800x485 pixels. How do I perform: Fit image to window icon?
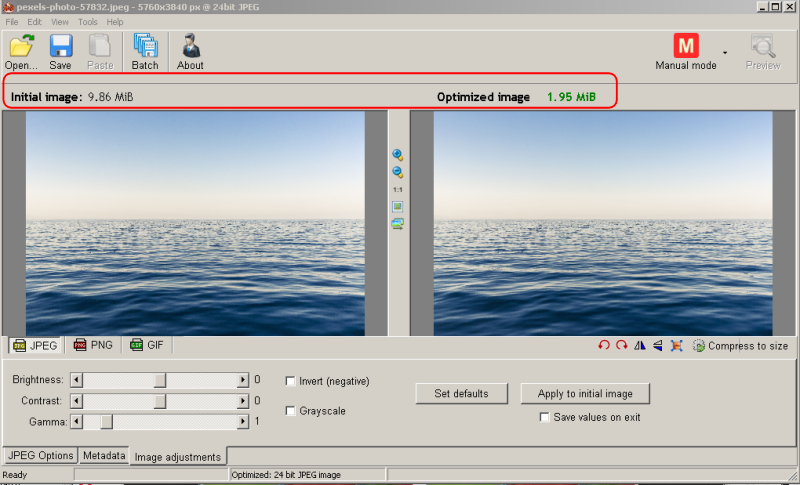(397, 207)
